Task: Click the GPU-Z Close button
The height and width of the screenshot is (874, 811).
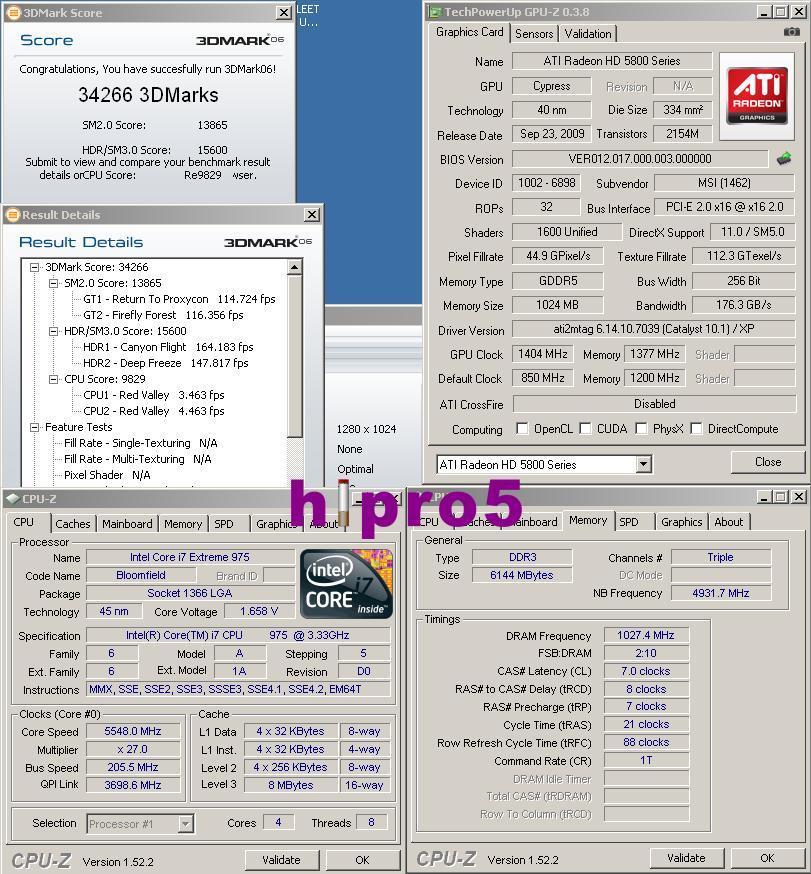Action: (768, 462)
